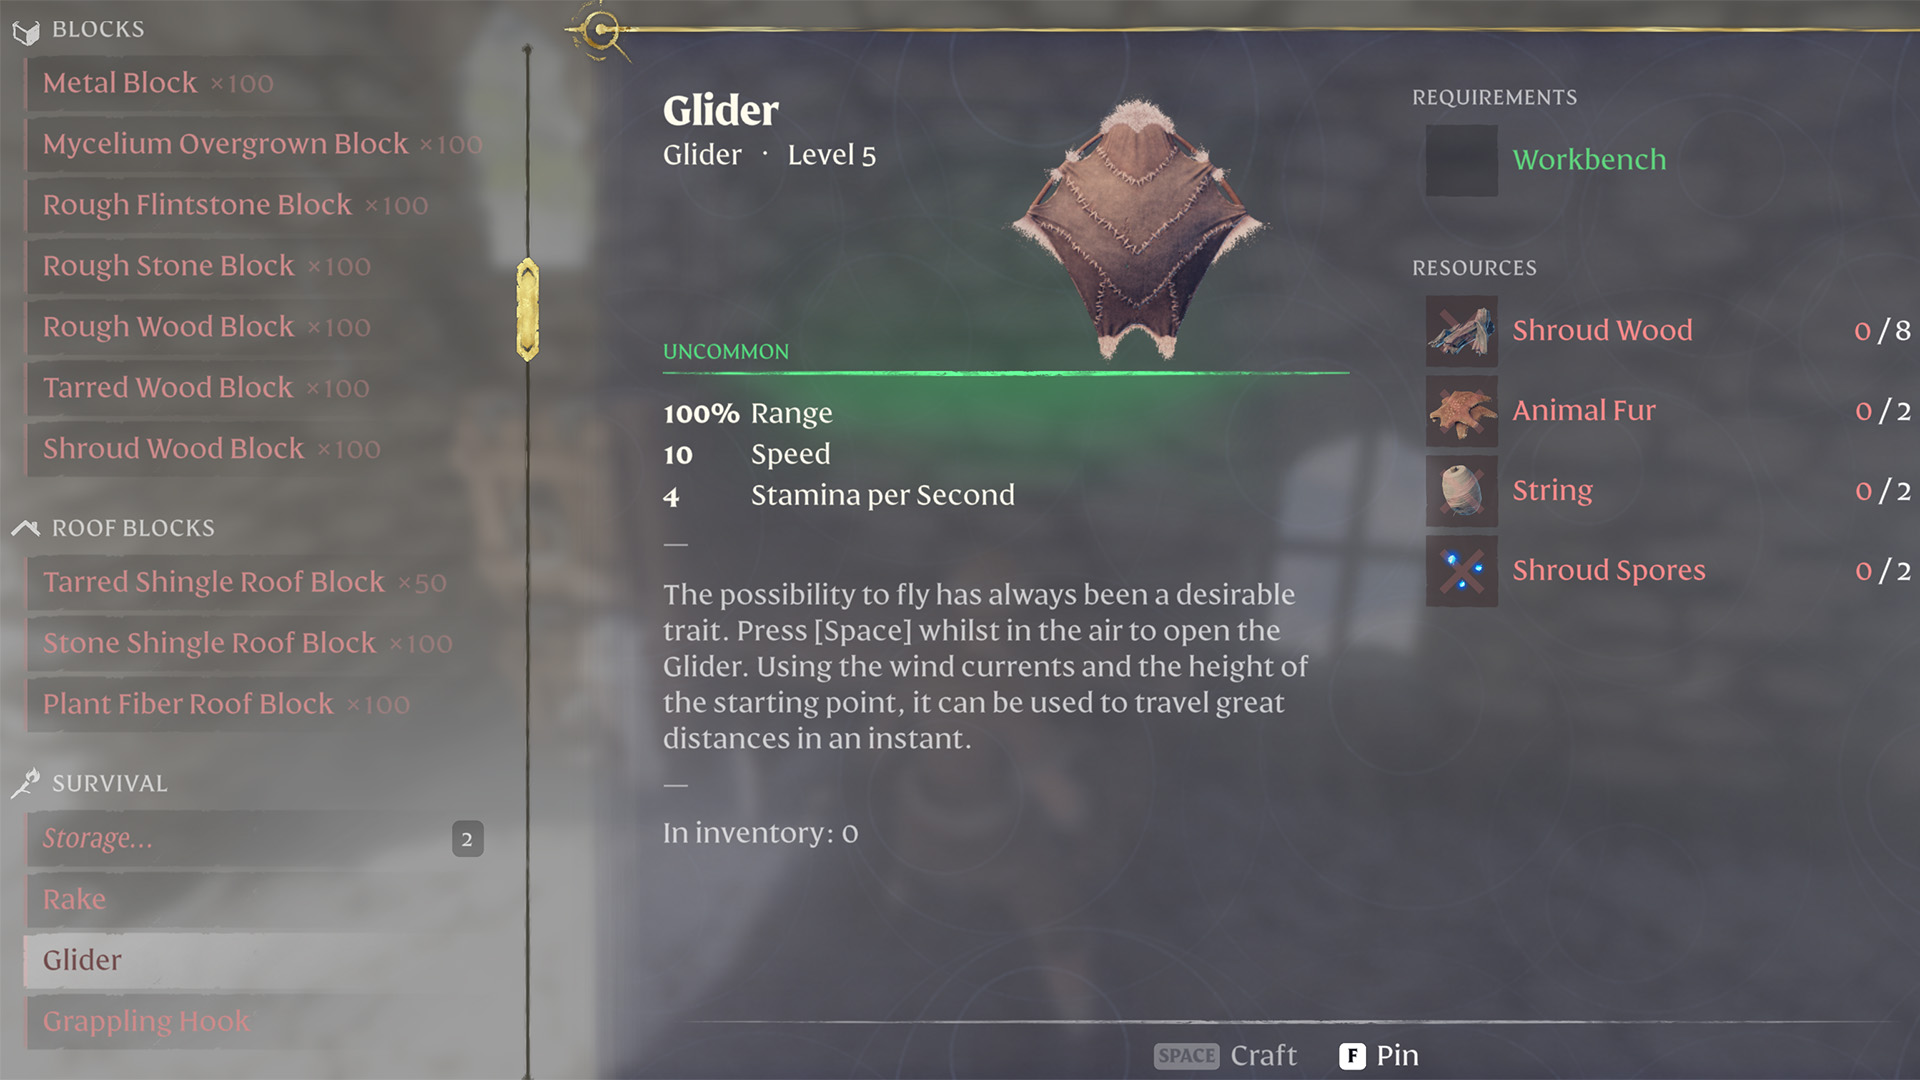Click the Shroud Spores resource icon
1920x1080 pixels.
pyautogui.click(x=1462, y=570)
